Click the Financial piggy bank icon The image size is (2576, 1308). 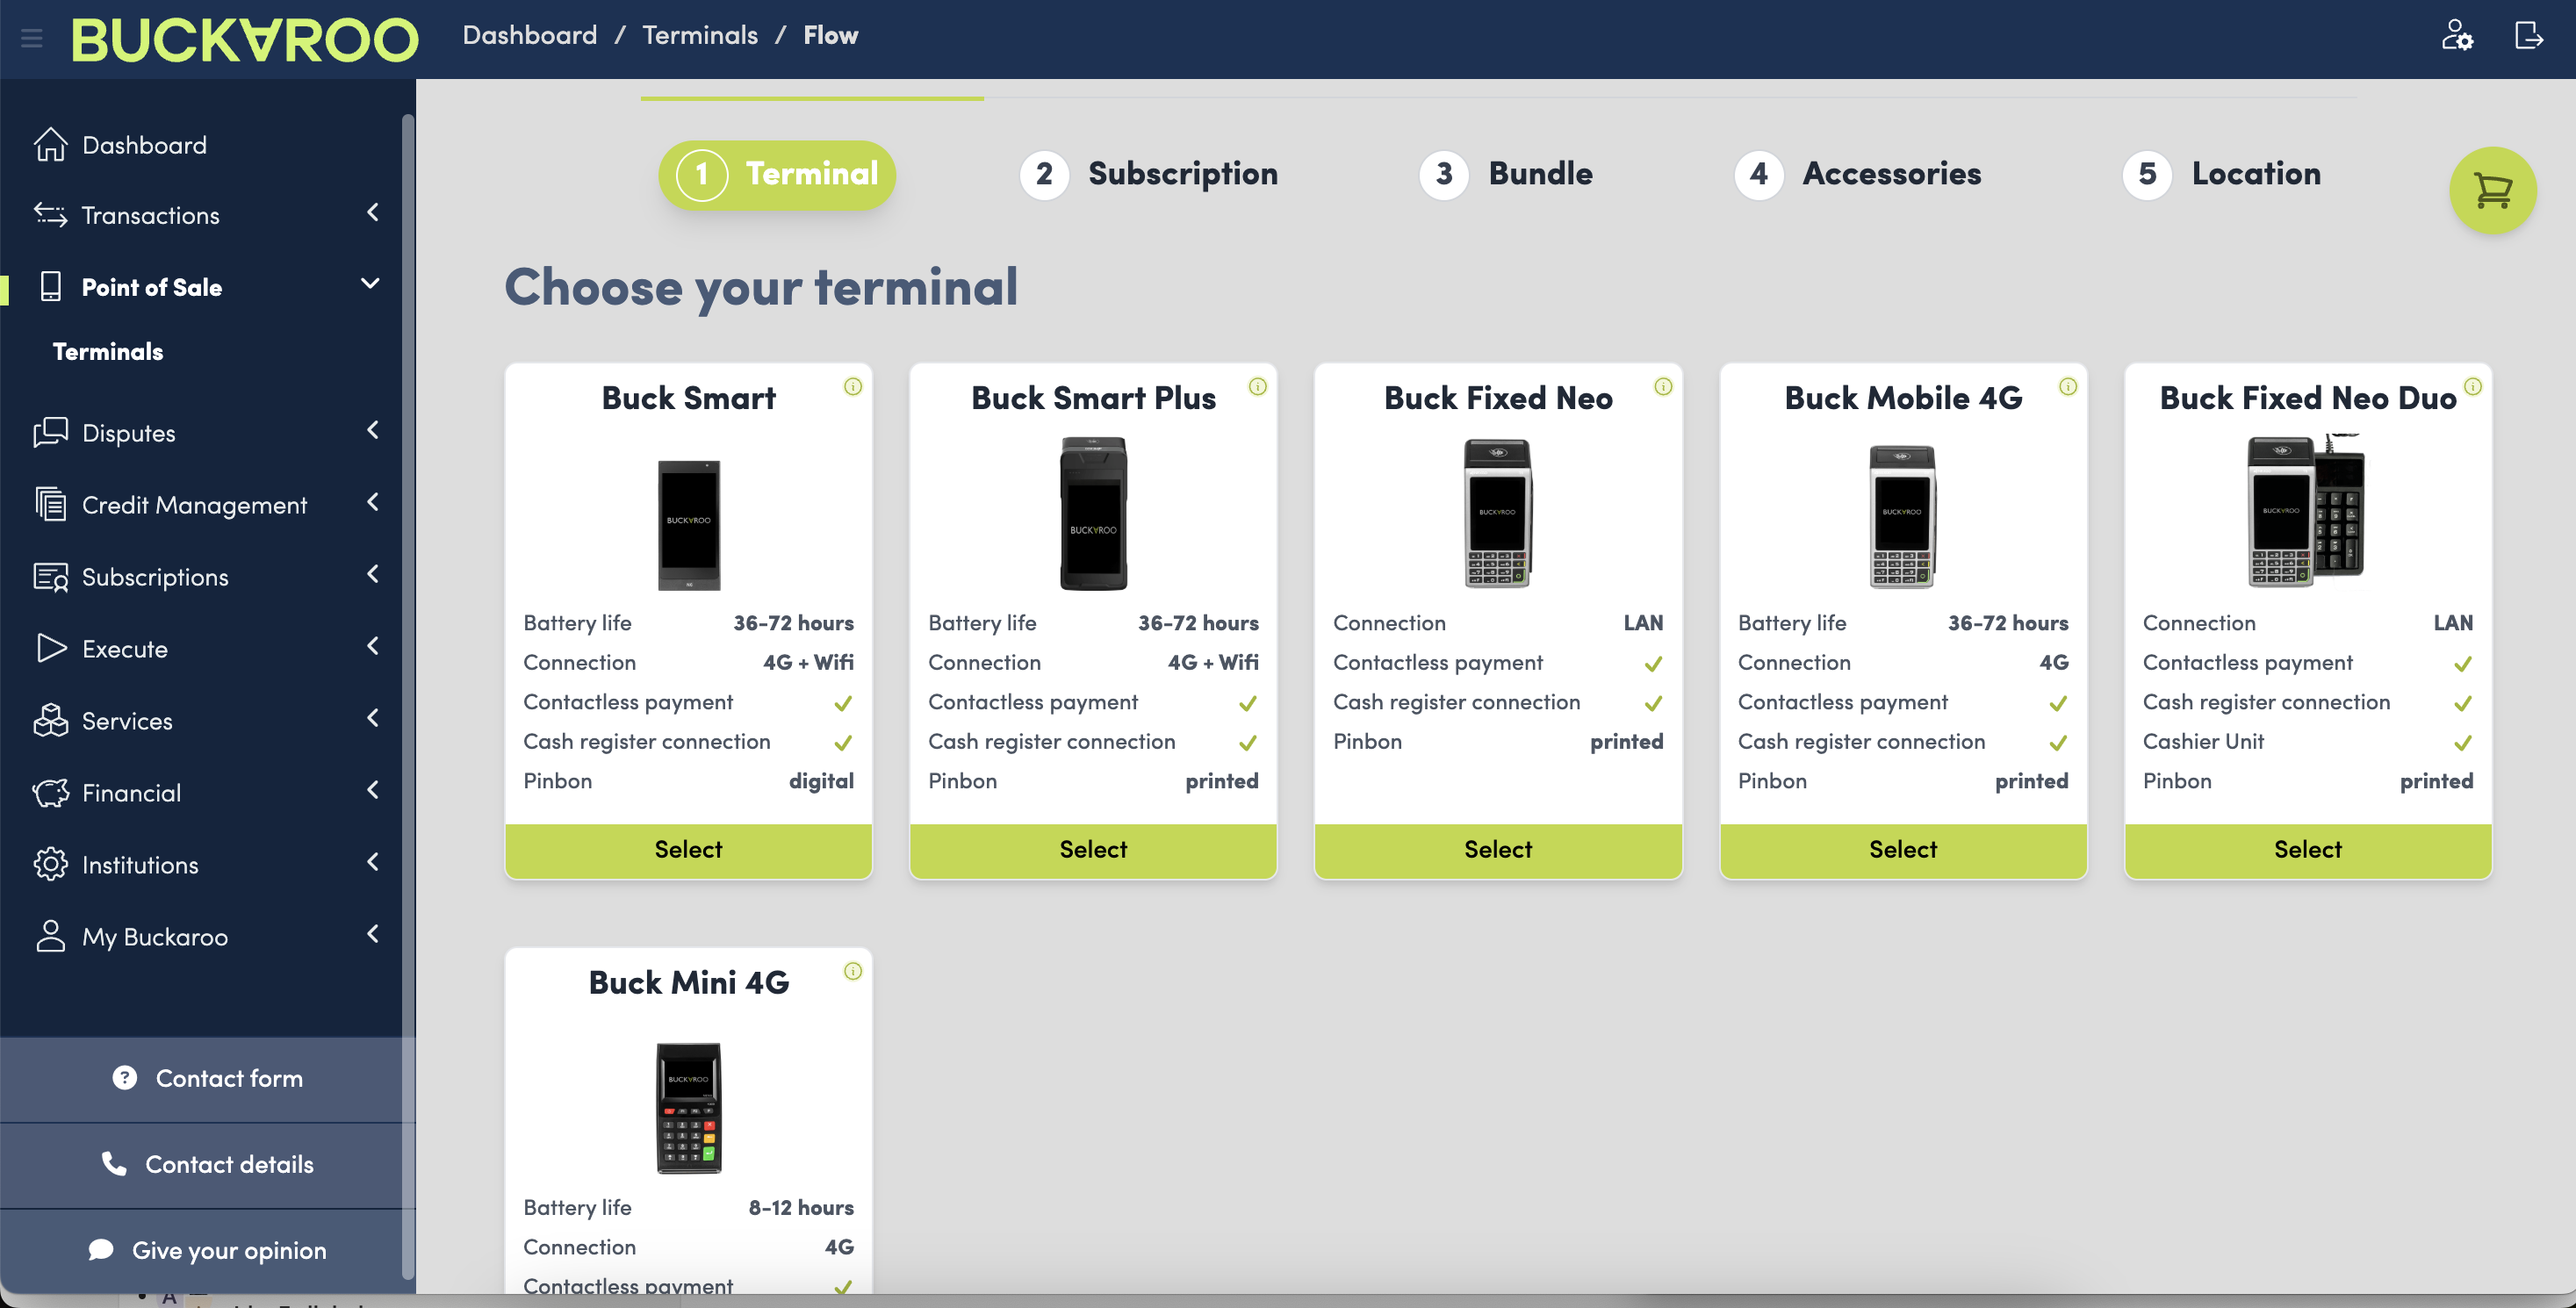(50, 793)
